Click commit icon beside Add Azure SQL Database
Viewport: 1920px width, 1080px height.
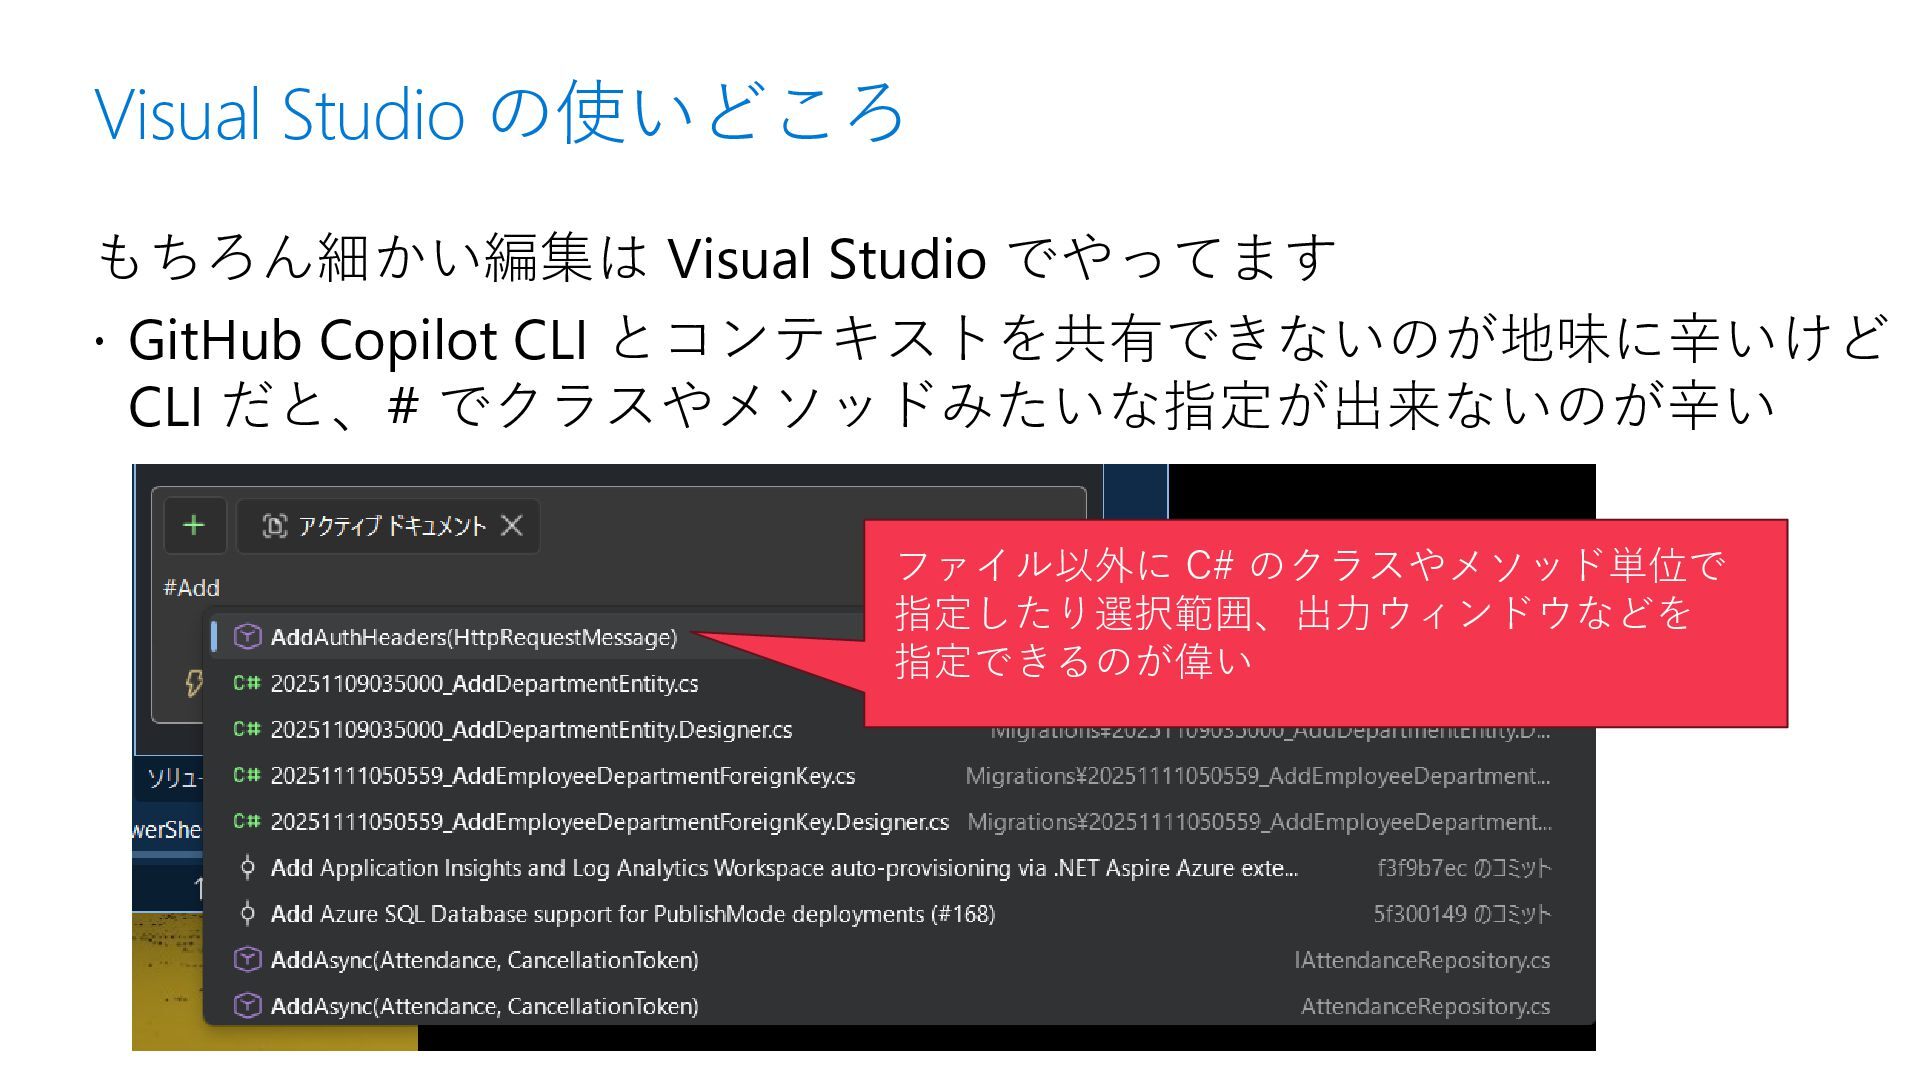coord(247,913)
